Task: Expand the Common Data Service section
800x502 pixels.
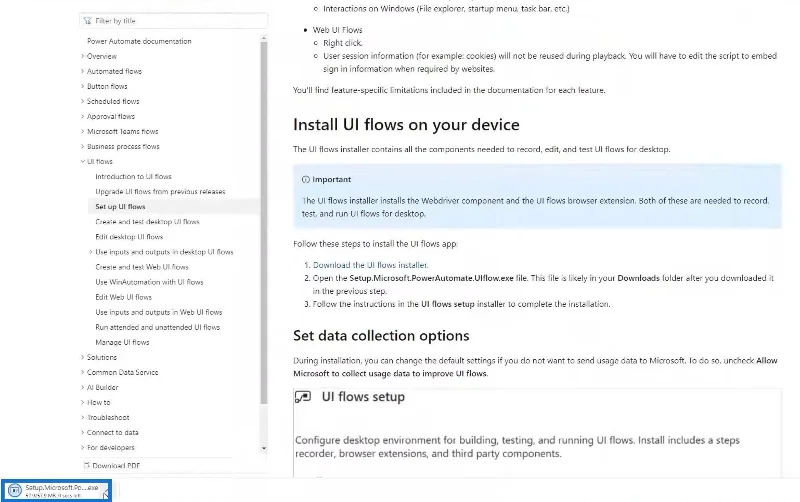Action: 122,372
